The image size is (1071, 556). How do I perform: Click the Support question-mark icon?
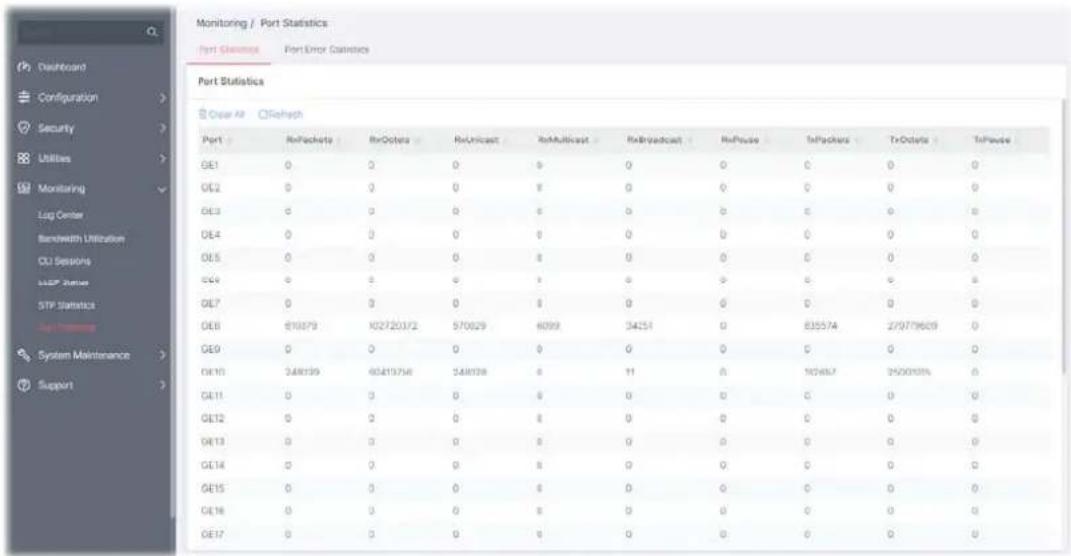point(24,385)
